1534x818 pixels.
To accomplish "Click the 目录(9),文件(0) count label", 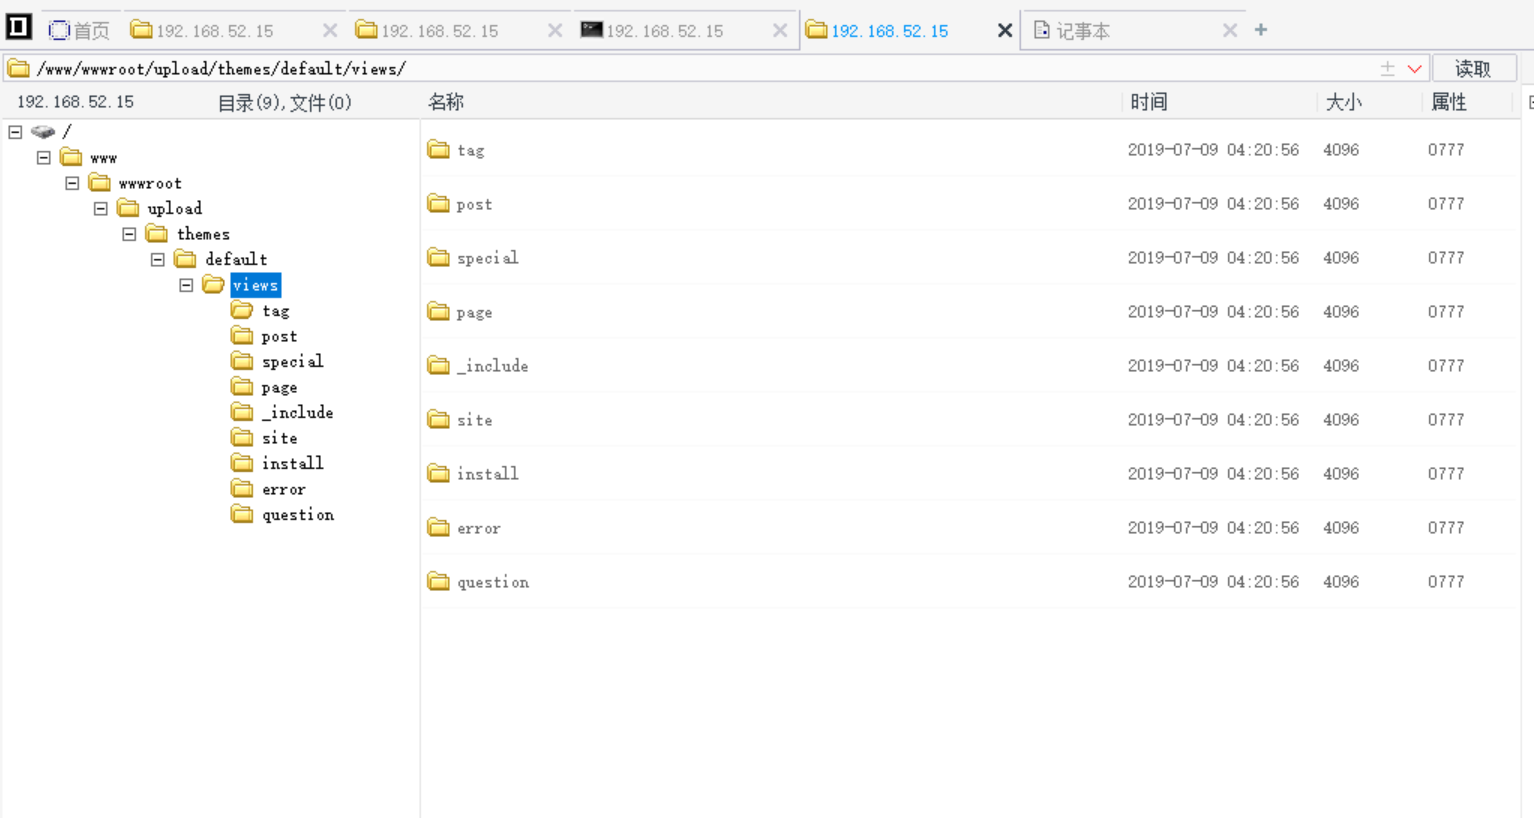I will coord(285,102).
